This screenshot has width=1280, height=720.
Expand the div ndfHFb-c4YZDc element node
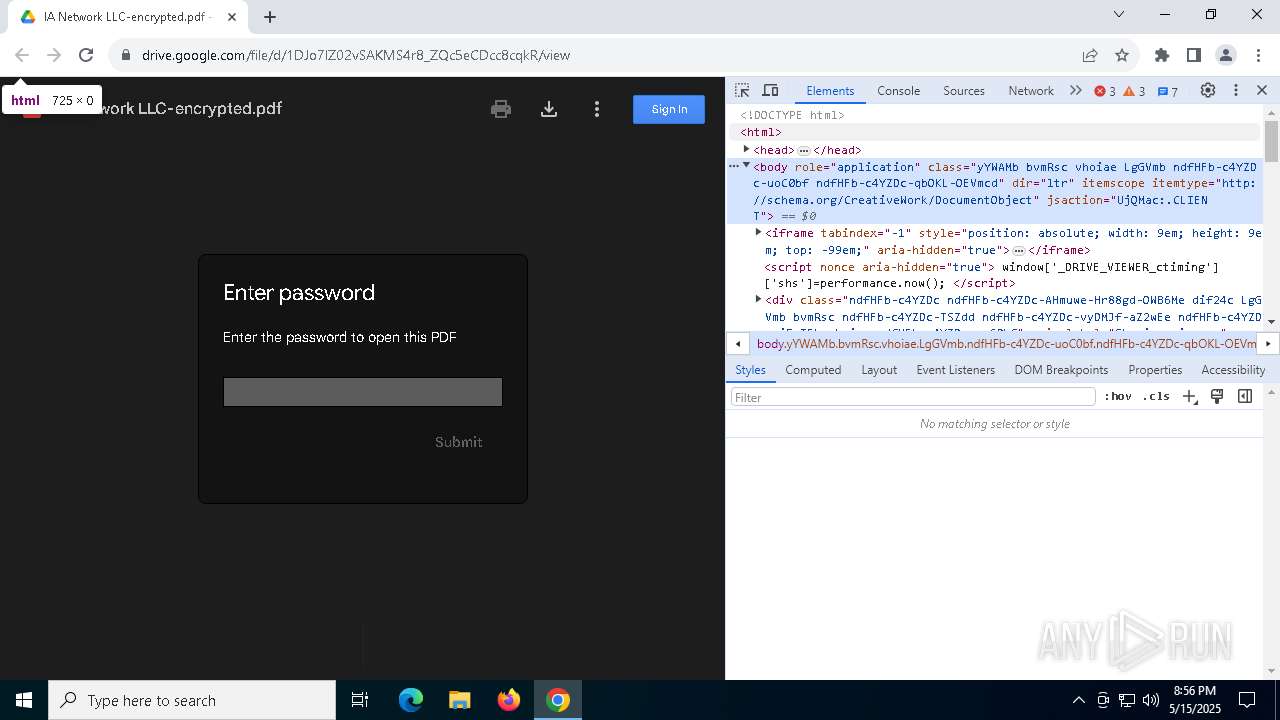758,299
